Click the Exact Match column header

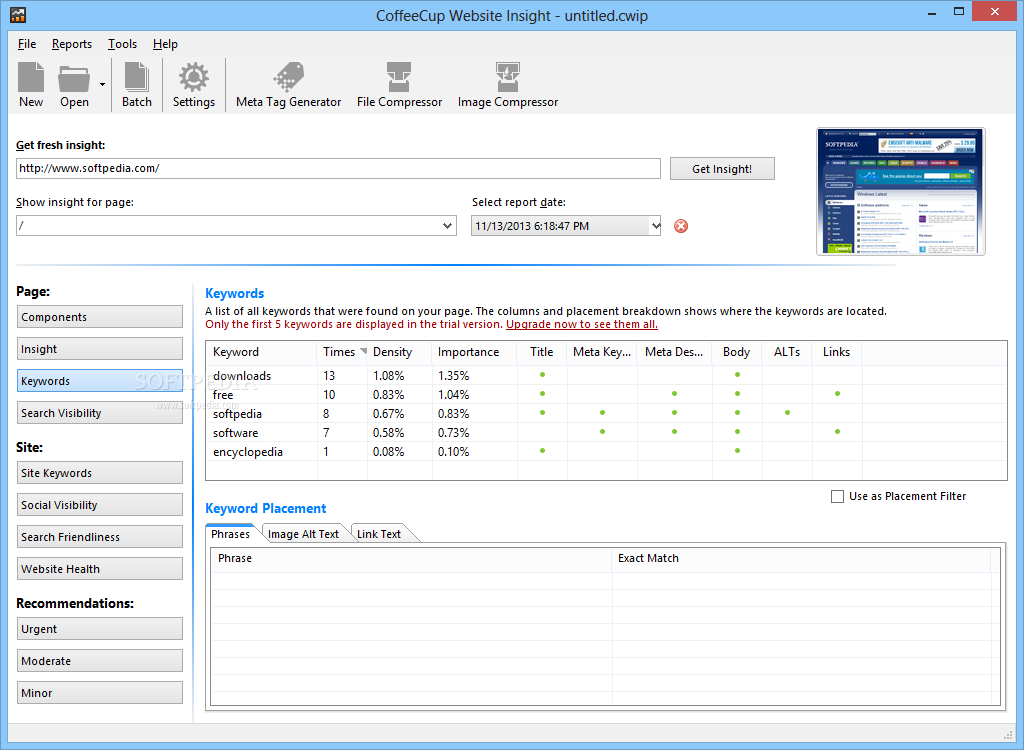pos(801,559)
